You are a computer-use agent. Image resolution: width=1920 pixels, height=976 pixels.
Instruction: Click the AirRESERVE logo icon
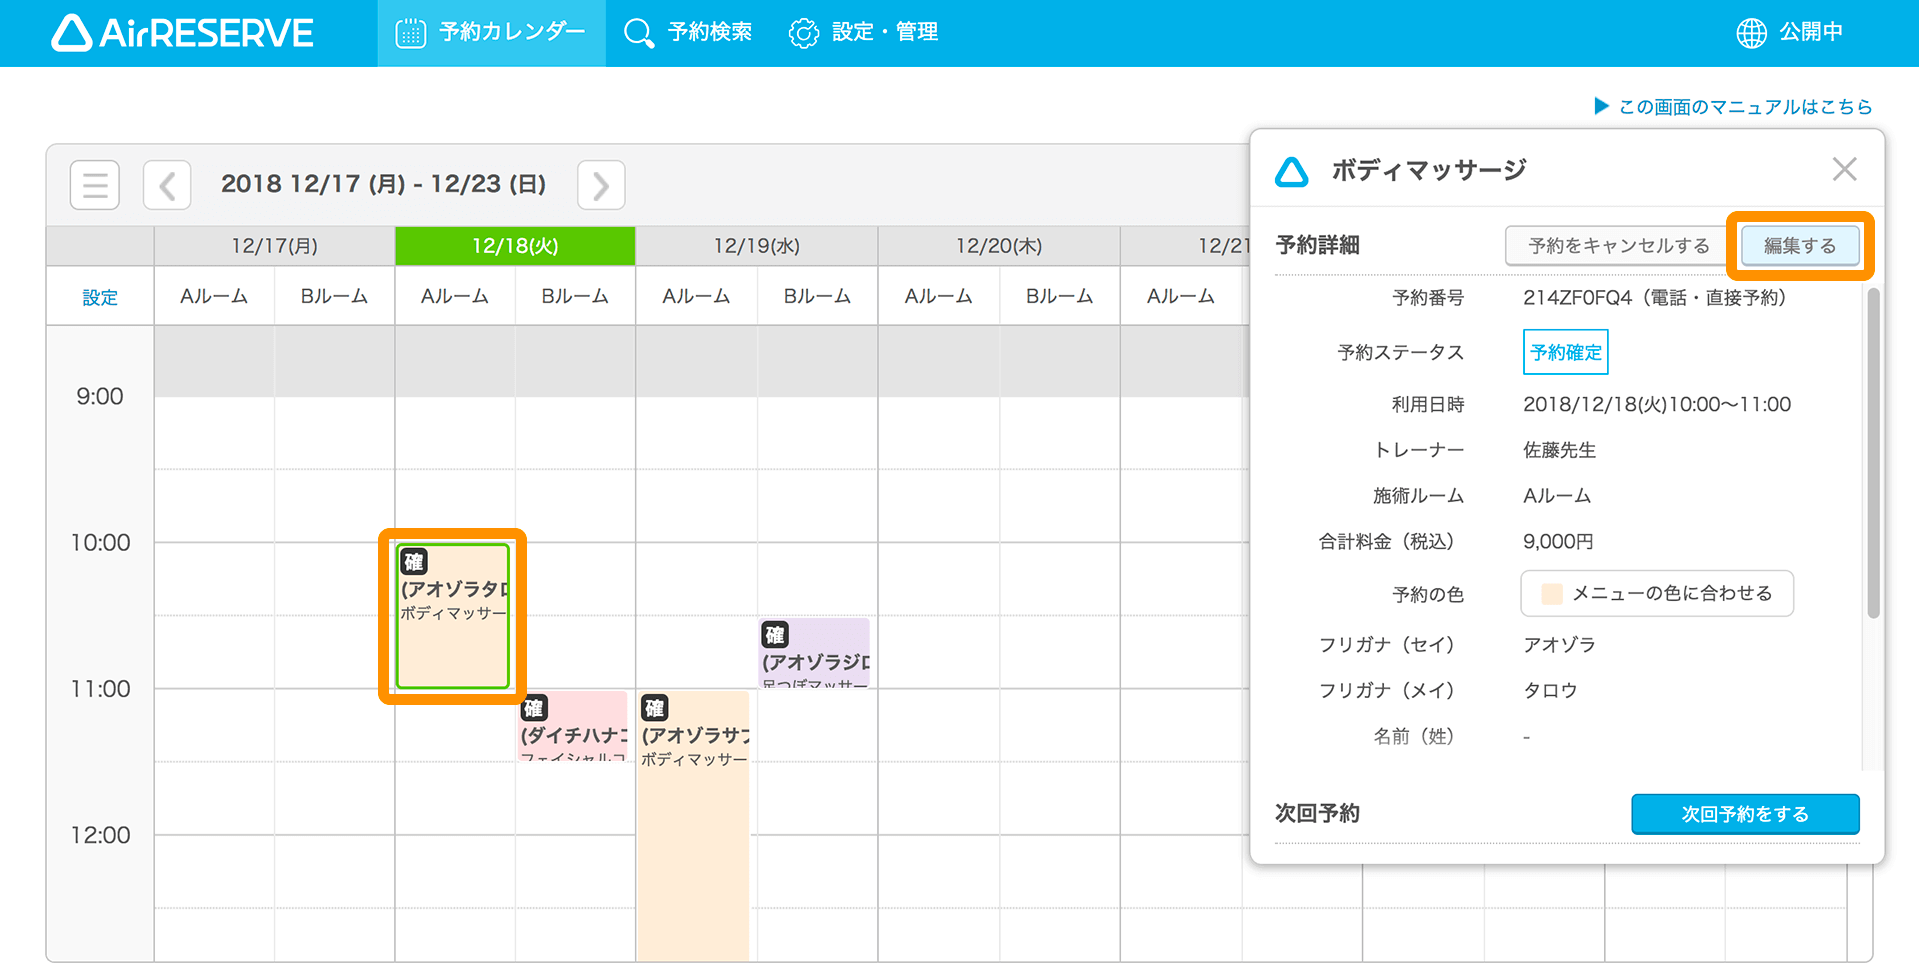point(70,32)
